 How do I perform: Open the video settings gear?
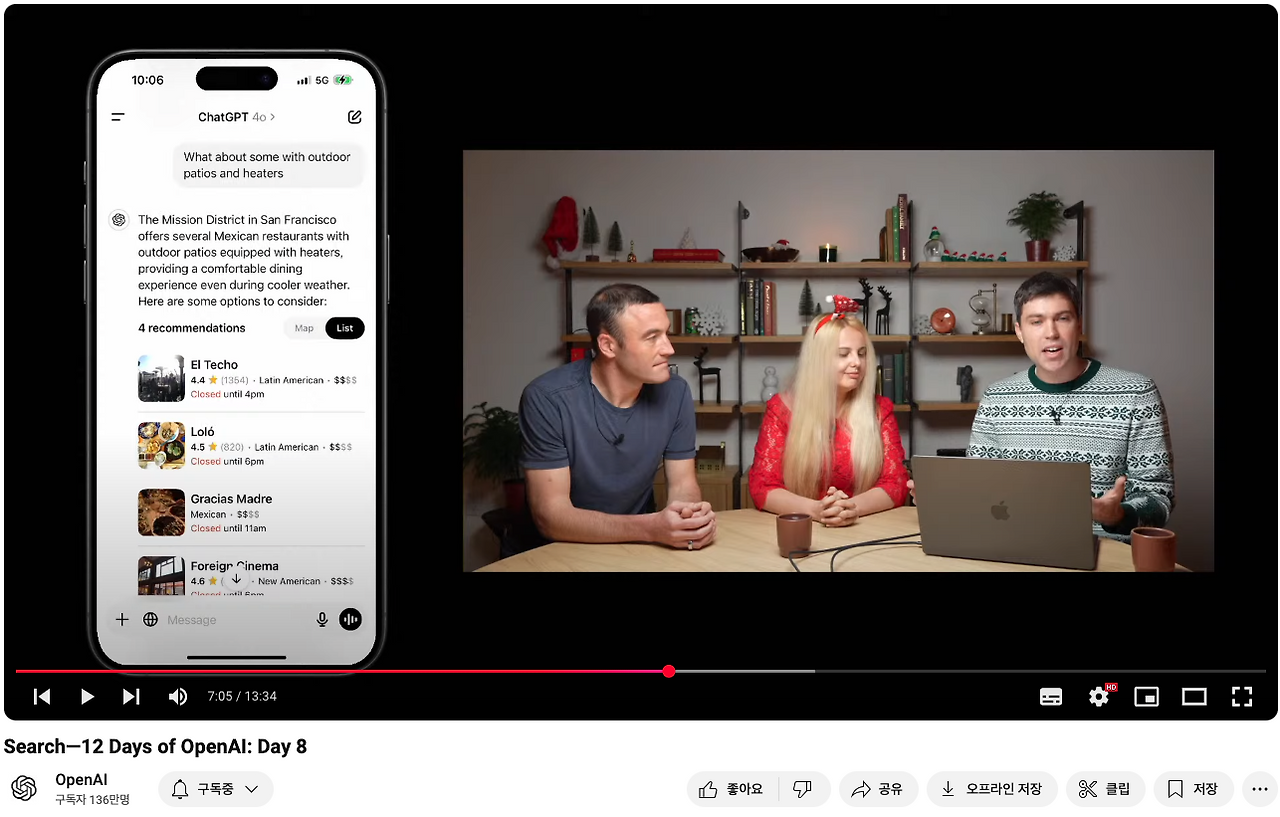[1100, 696]
